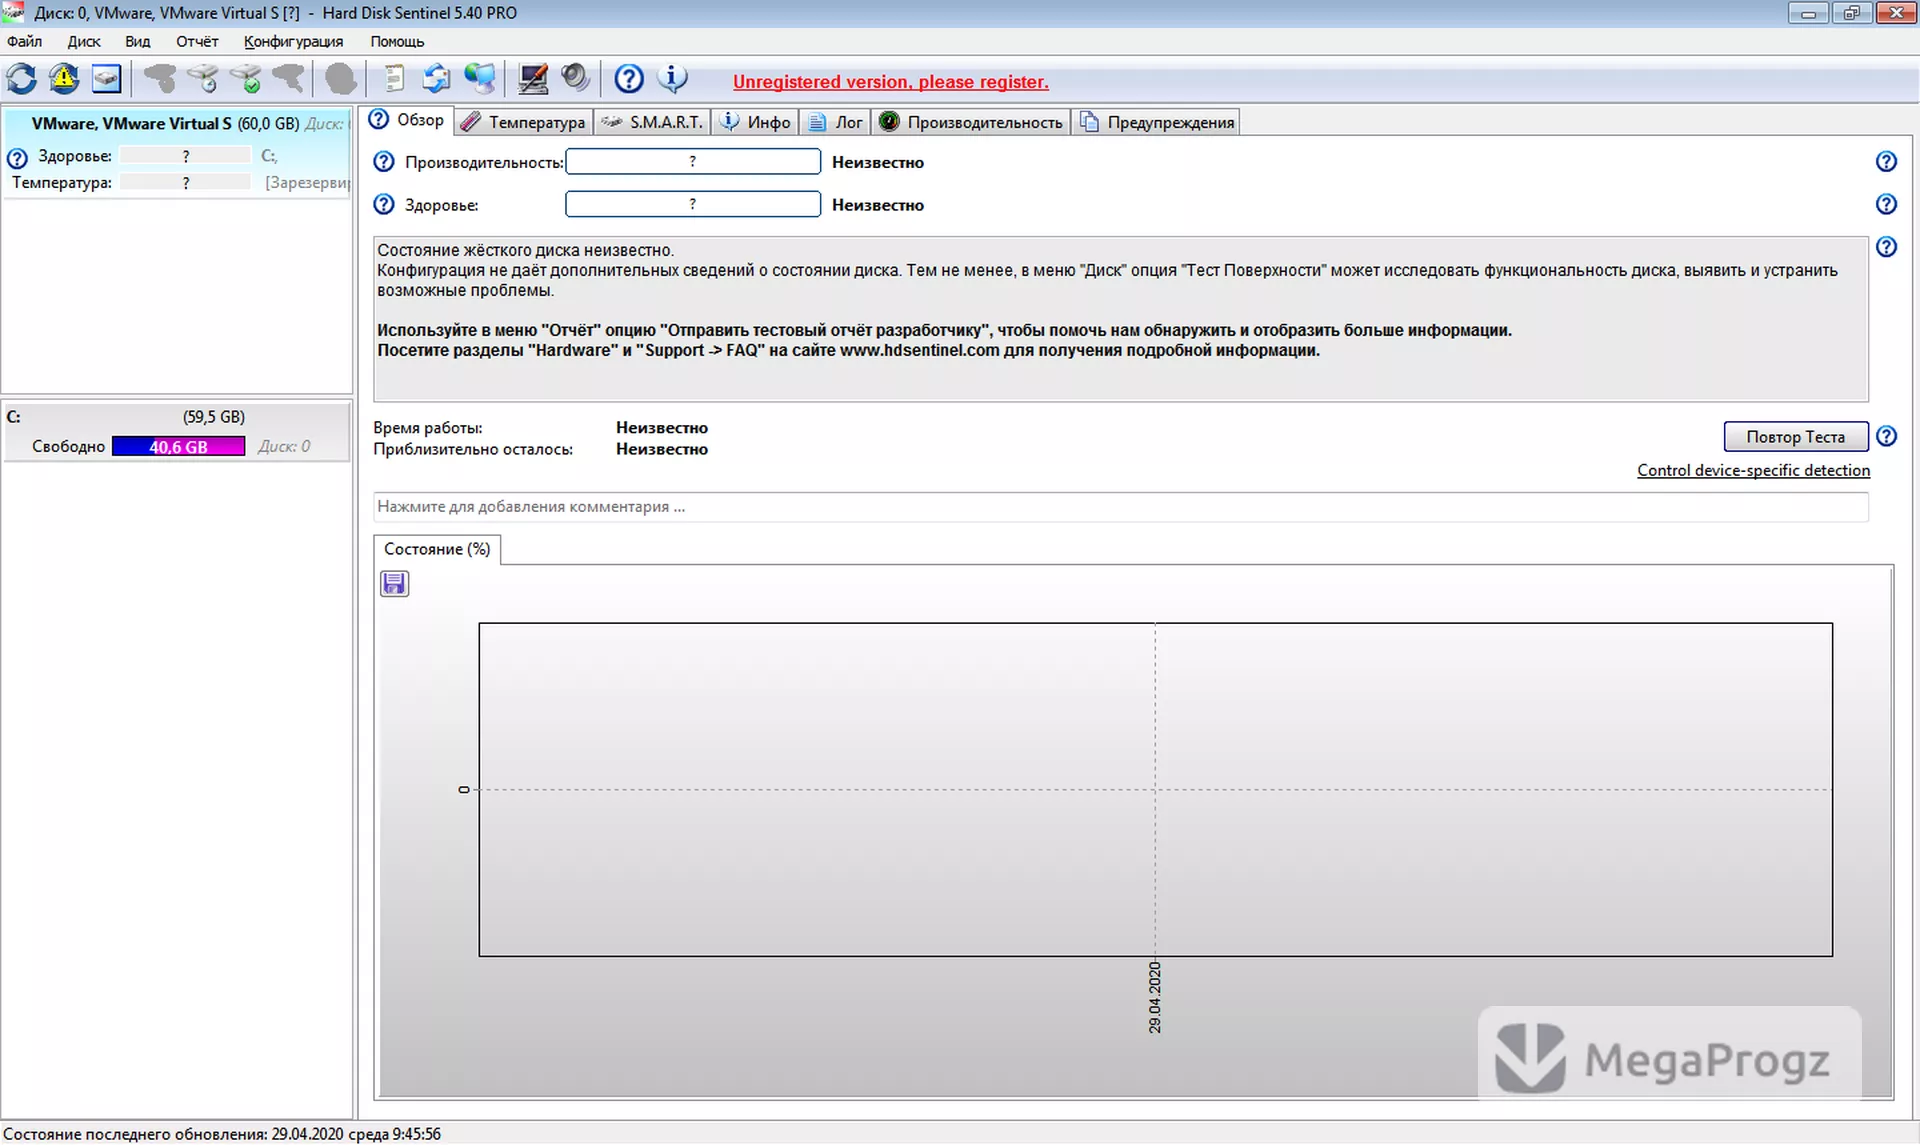
Task: Click the comment input field
Action: pos(1120,507)
